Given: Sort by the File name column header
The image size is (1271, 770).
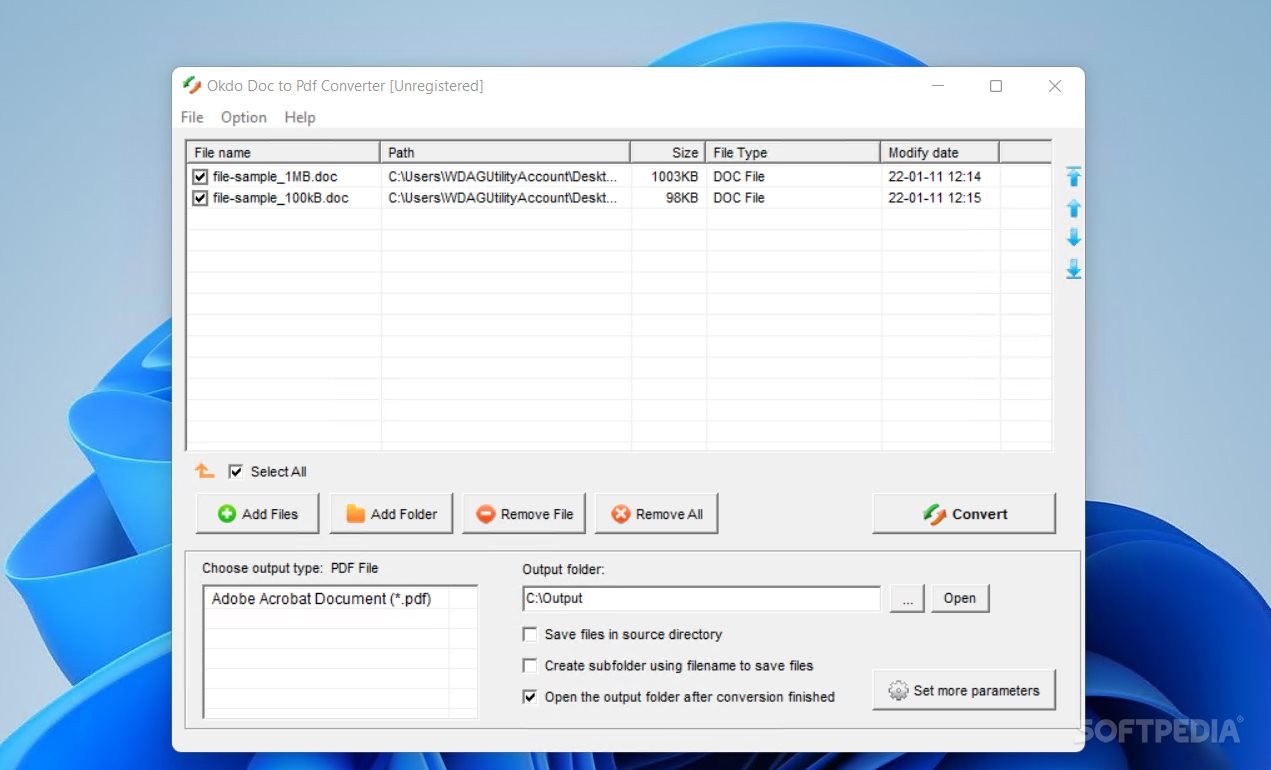Looking at the screenshot, I should [284, 152].
